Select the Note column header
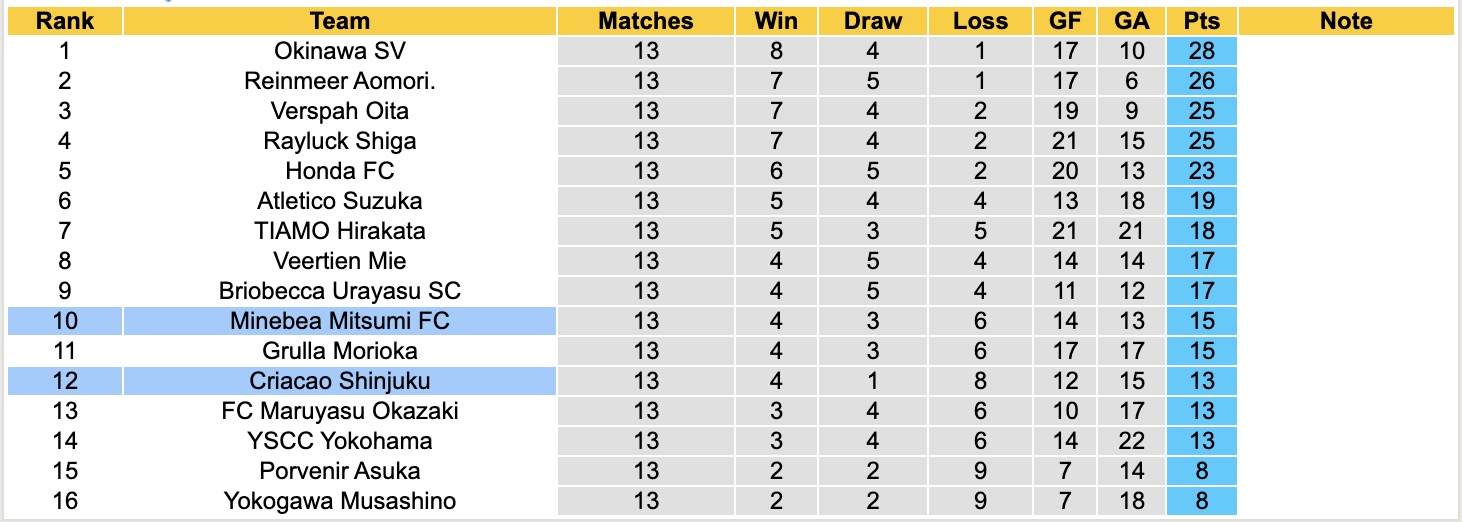 click(1346, 21)
